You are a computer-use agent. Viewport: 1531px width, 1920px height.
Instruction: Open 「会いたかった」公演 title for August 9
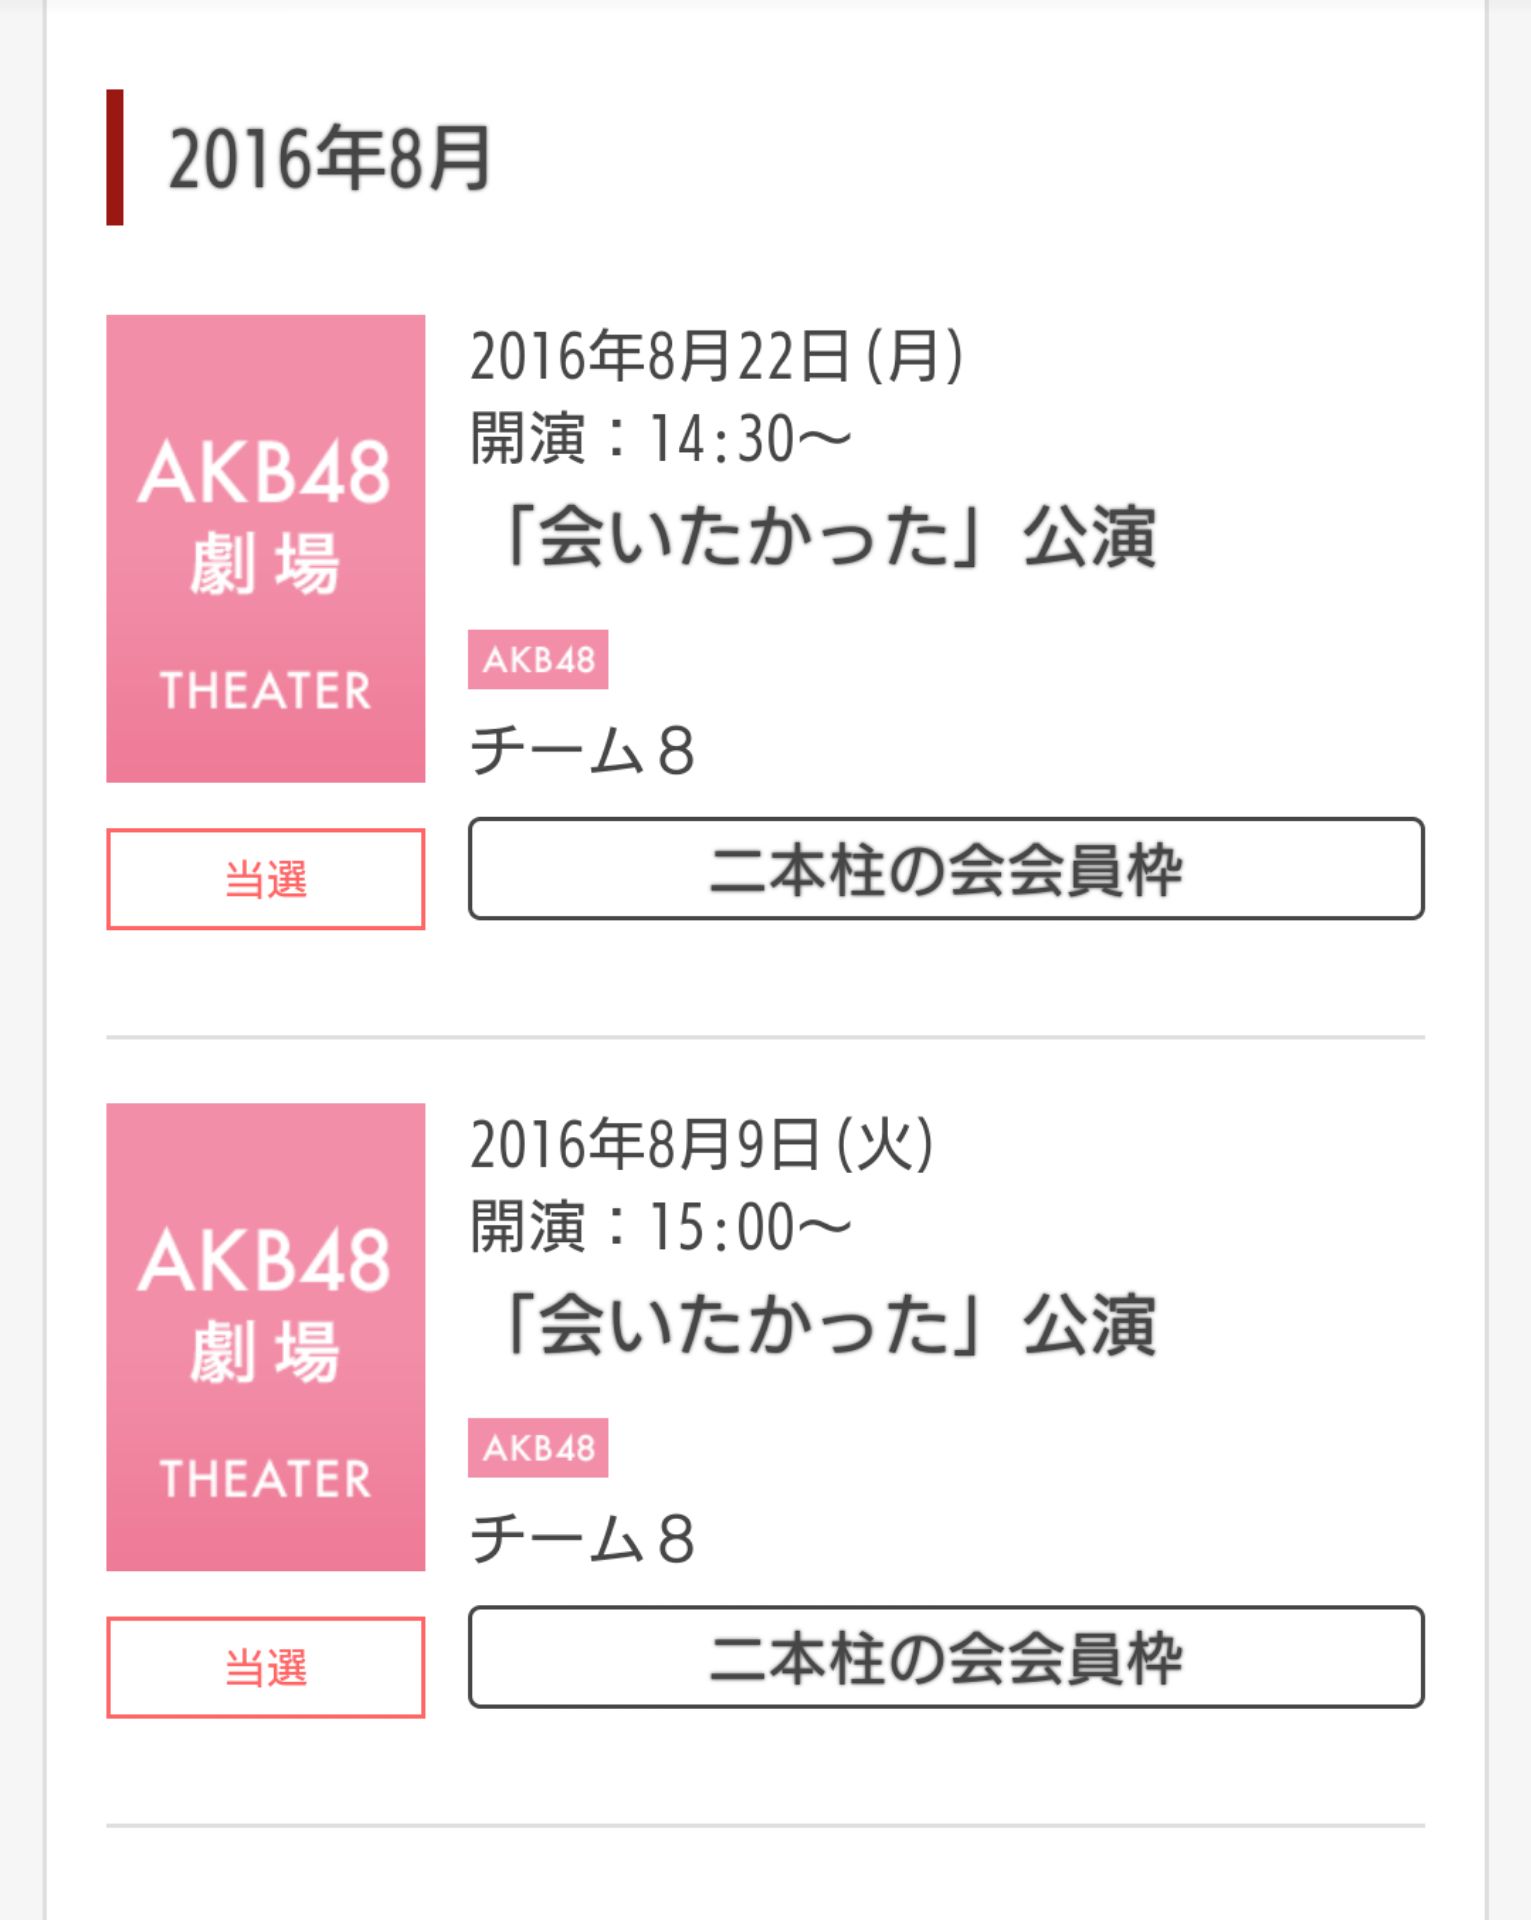point(826,1324)
